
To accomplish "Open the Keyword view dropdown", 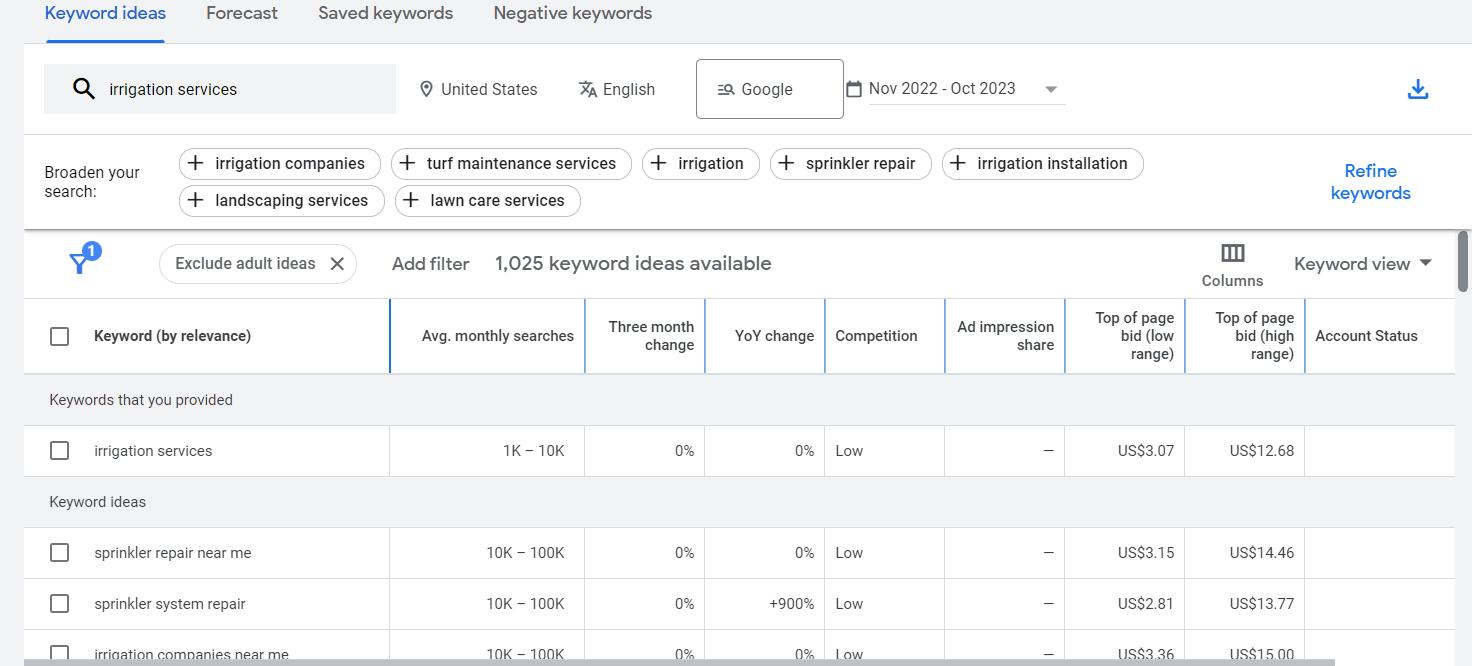I will coord(1363,264).
